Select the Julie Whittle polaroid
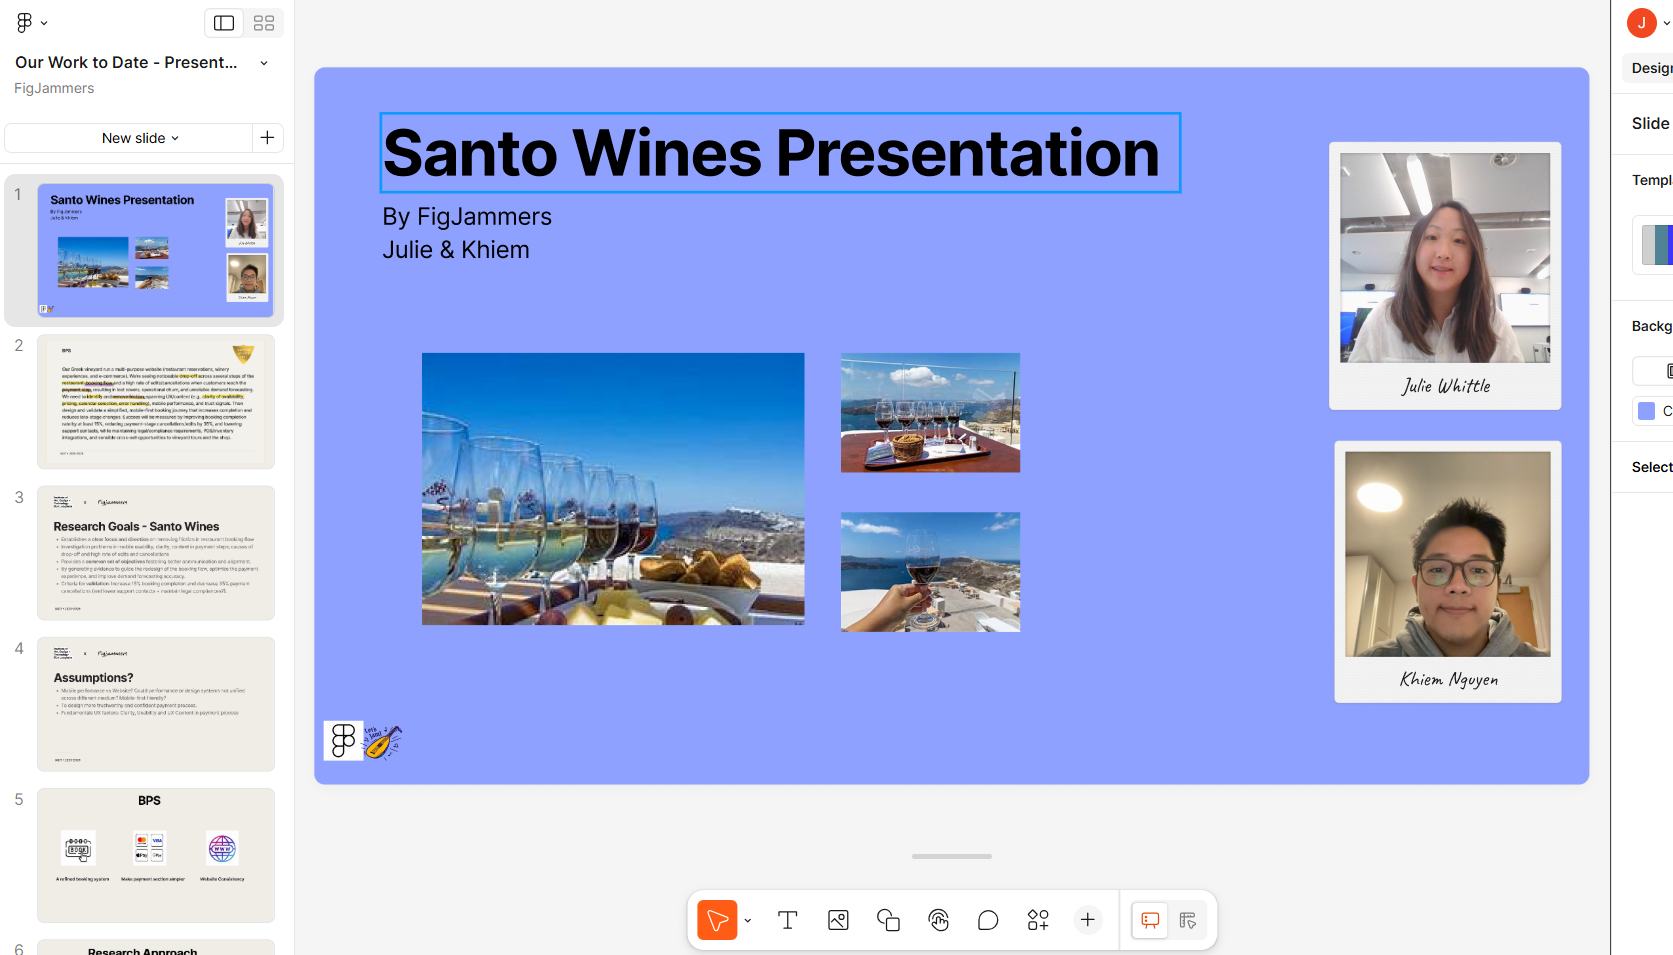This screenshot has width=1673, height=955. click(x=1445, y=276)
